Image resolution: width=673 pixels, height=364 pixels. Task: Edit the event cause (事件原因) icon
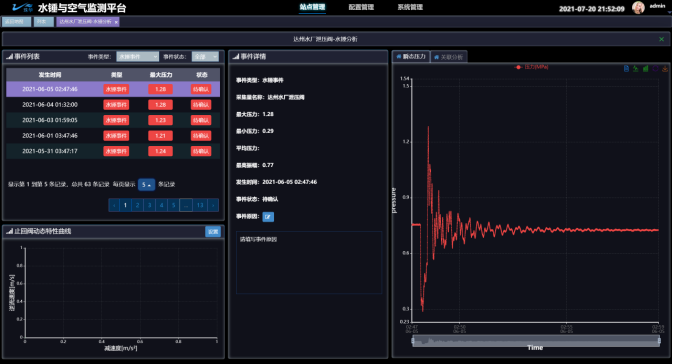click(268, 217)
